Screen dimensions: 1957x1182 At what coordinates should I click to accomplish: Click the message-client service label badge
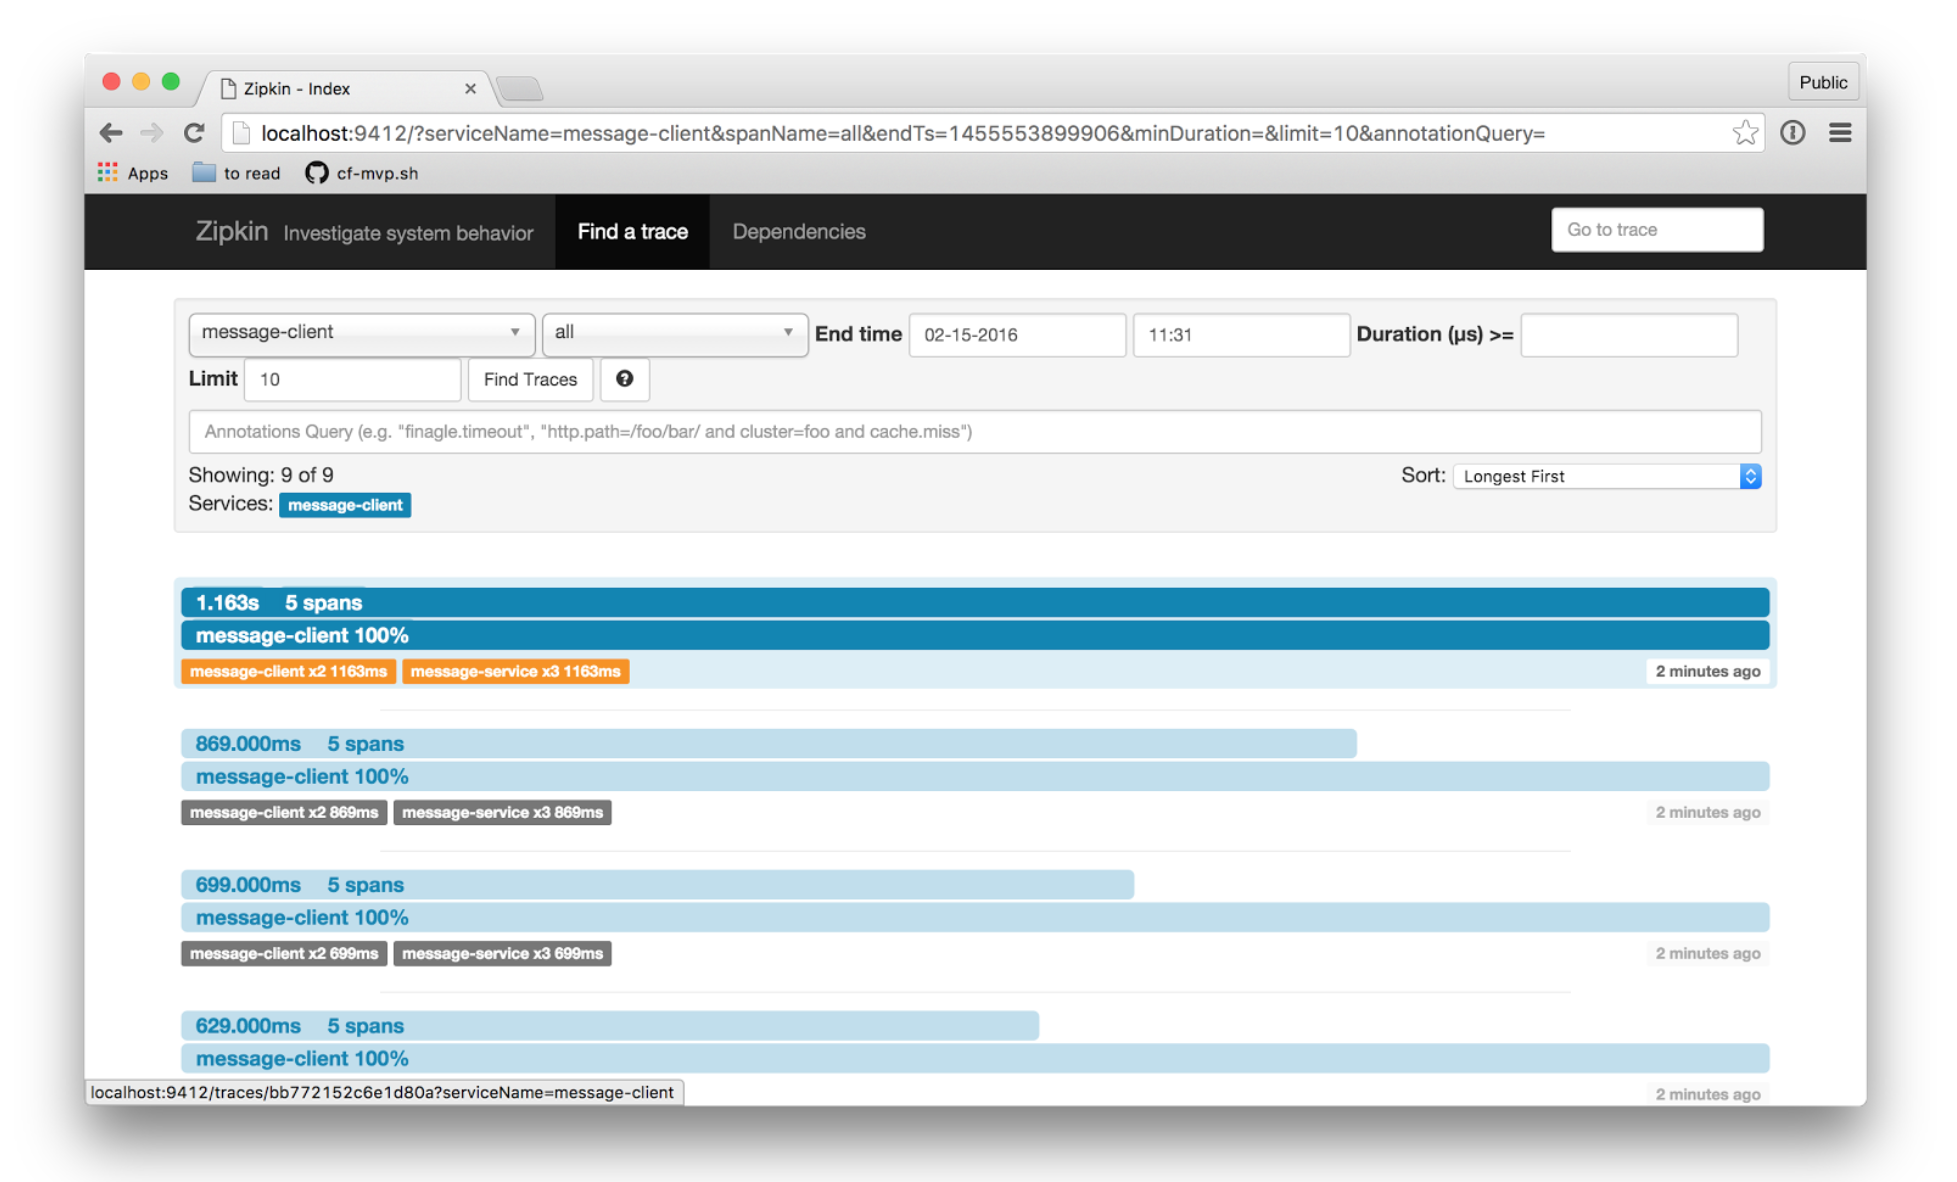click(x=345, y=505)
